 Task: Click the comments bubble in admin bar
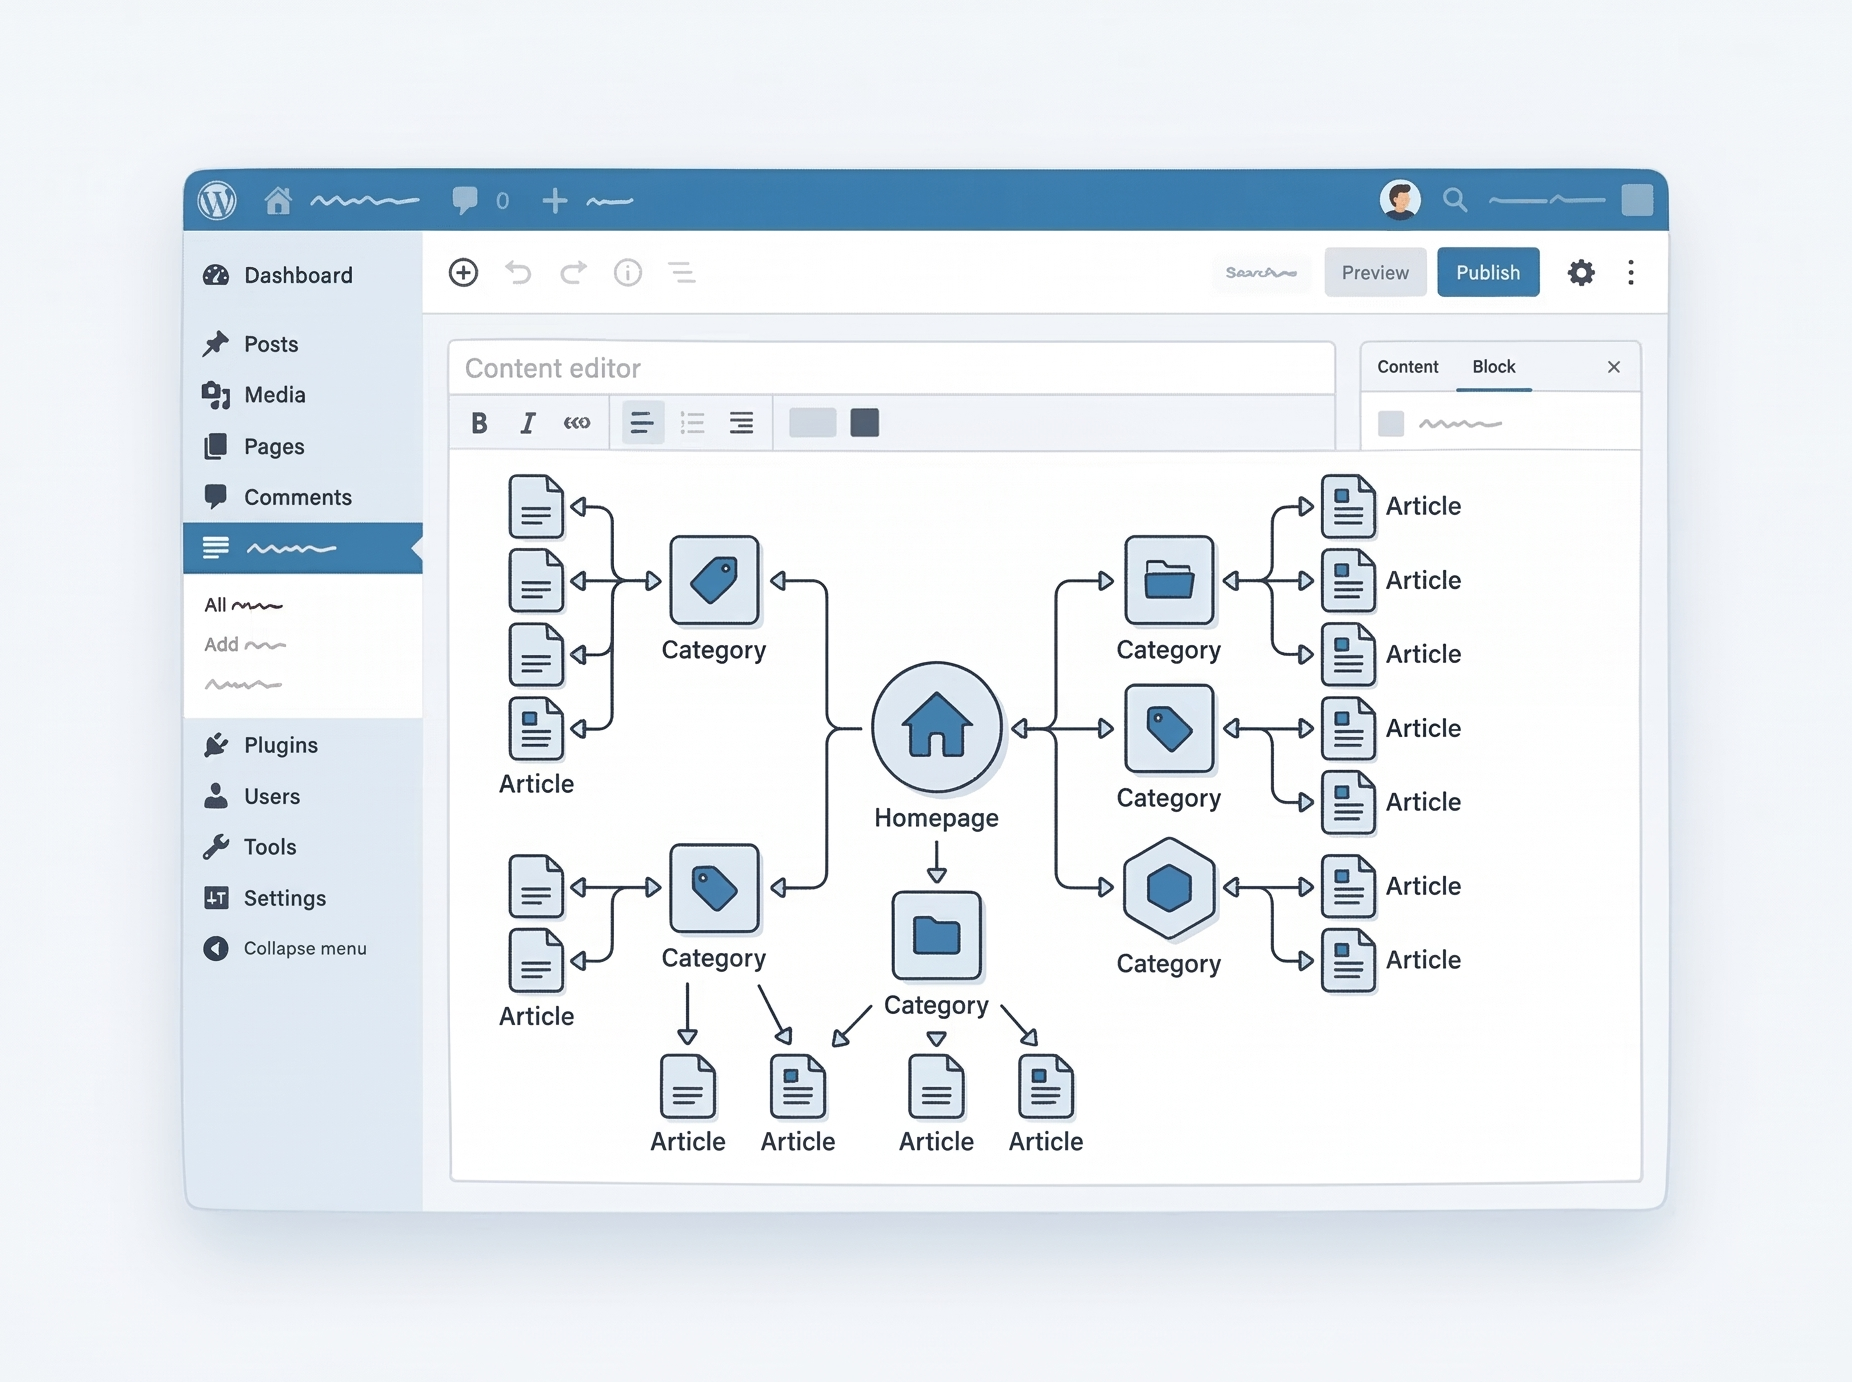pos(465,200)
